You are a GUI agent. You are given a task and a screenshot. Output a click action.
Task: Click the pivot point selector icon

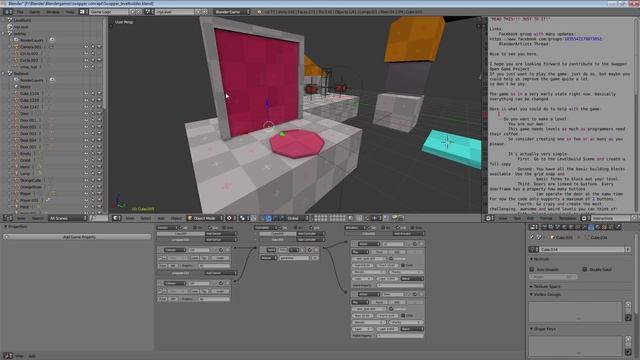[244, 218]
